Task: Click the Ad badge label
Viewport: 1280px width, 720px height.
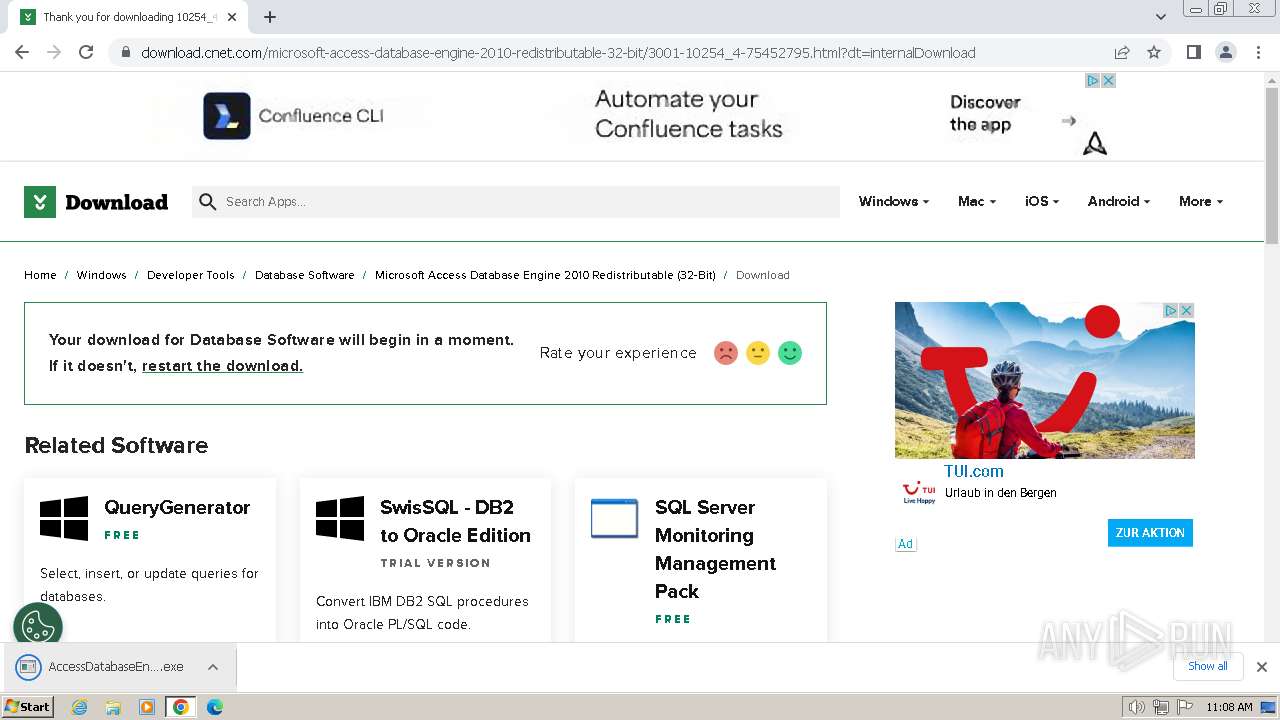Action: tap(905, 544)
